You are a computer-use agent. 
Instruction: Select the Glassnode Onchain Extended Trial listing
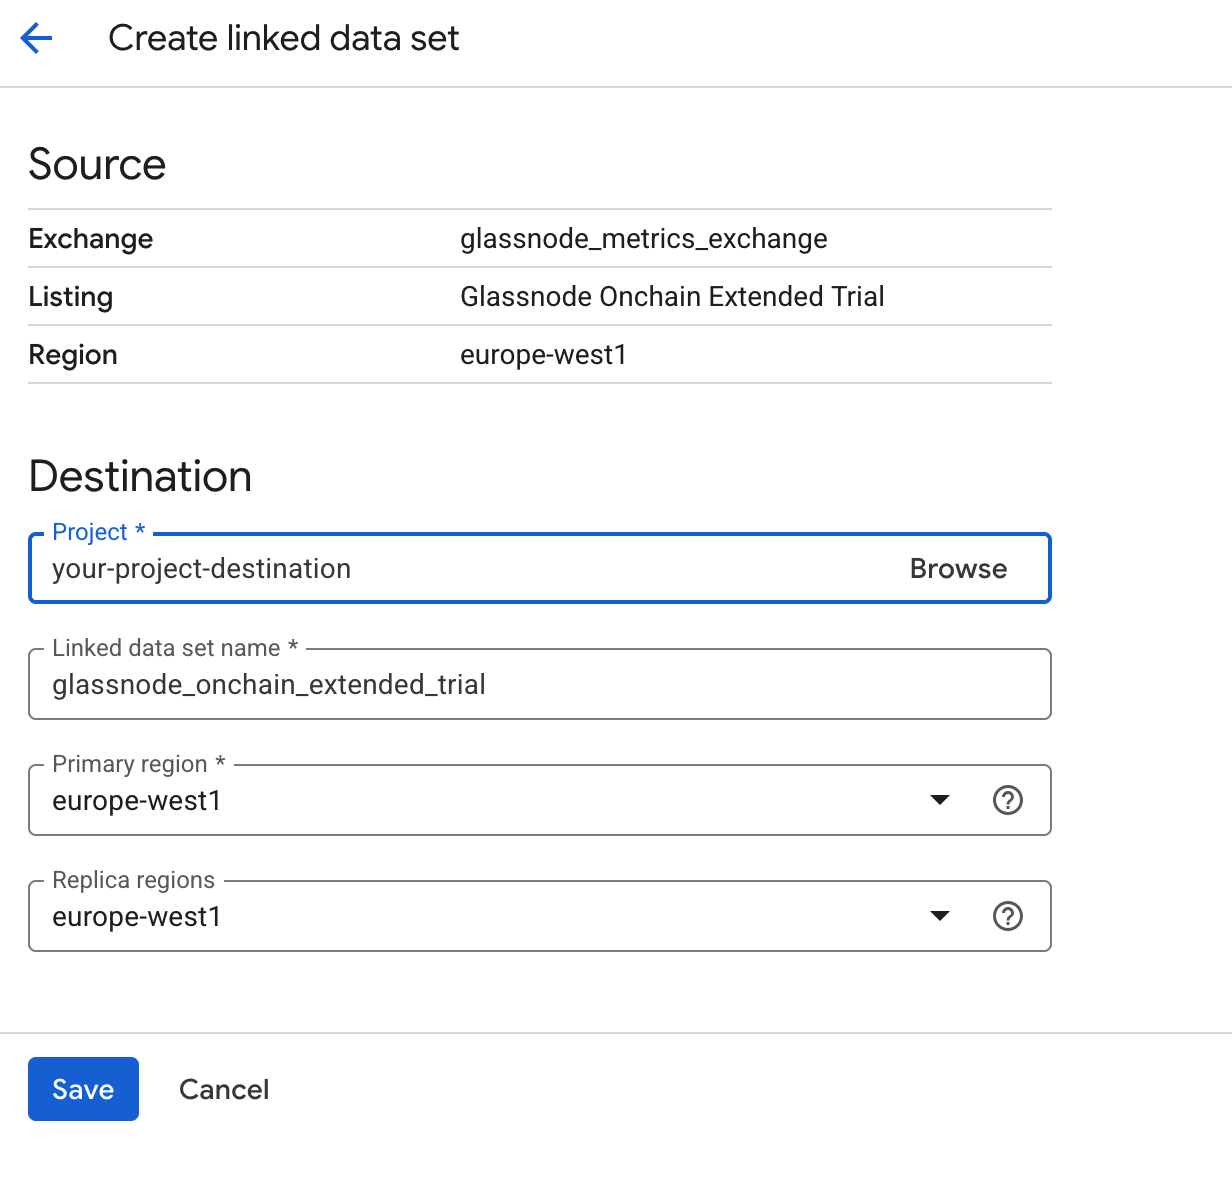[x=672, y=297]
